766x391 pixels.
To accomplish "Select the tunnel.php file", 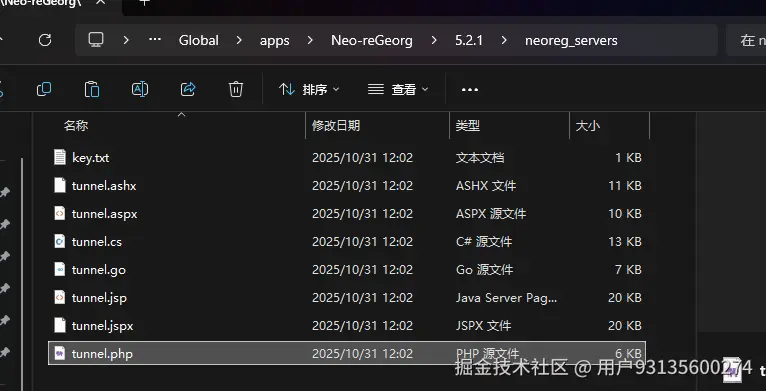I will (347, 353).
